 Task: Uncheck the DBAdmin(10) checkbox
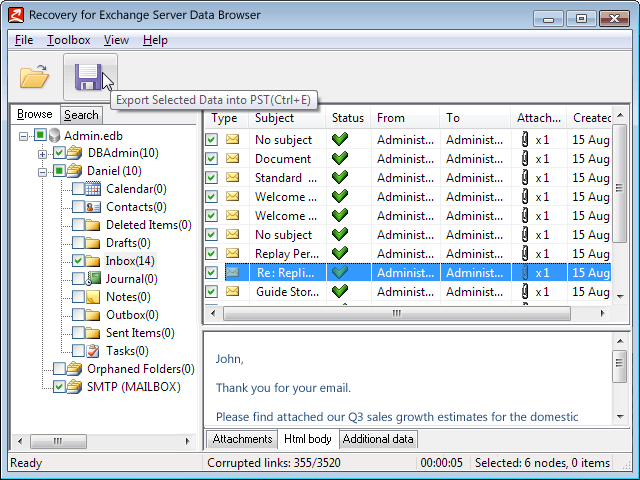59,153
